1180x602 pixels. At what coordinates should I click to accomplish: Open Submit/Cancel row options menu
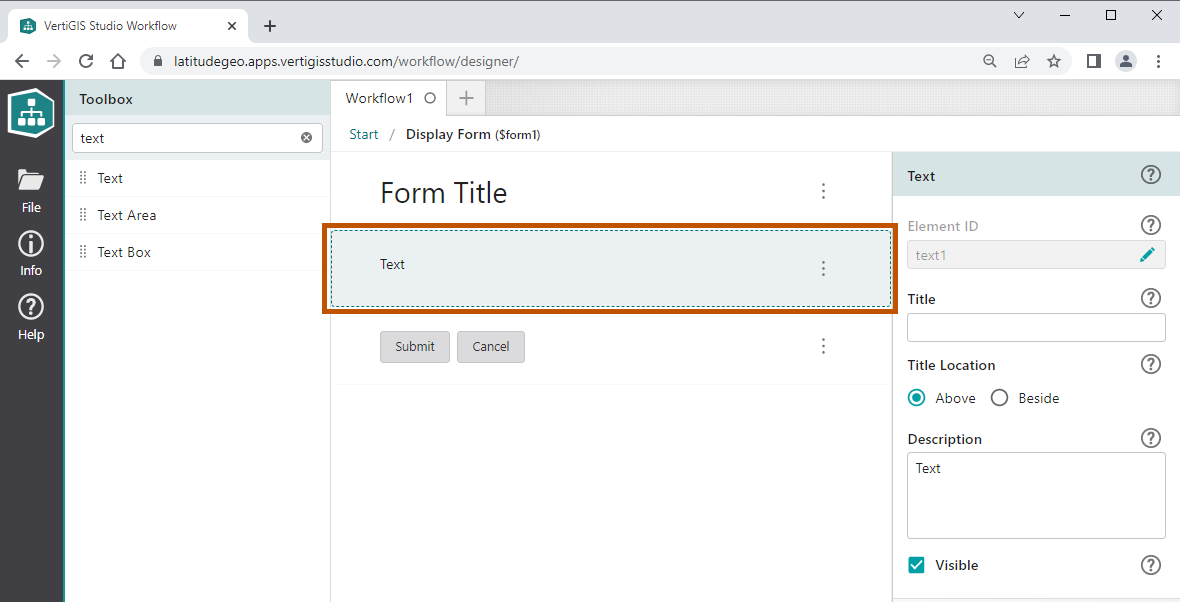click(x=823, y=346)
